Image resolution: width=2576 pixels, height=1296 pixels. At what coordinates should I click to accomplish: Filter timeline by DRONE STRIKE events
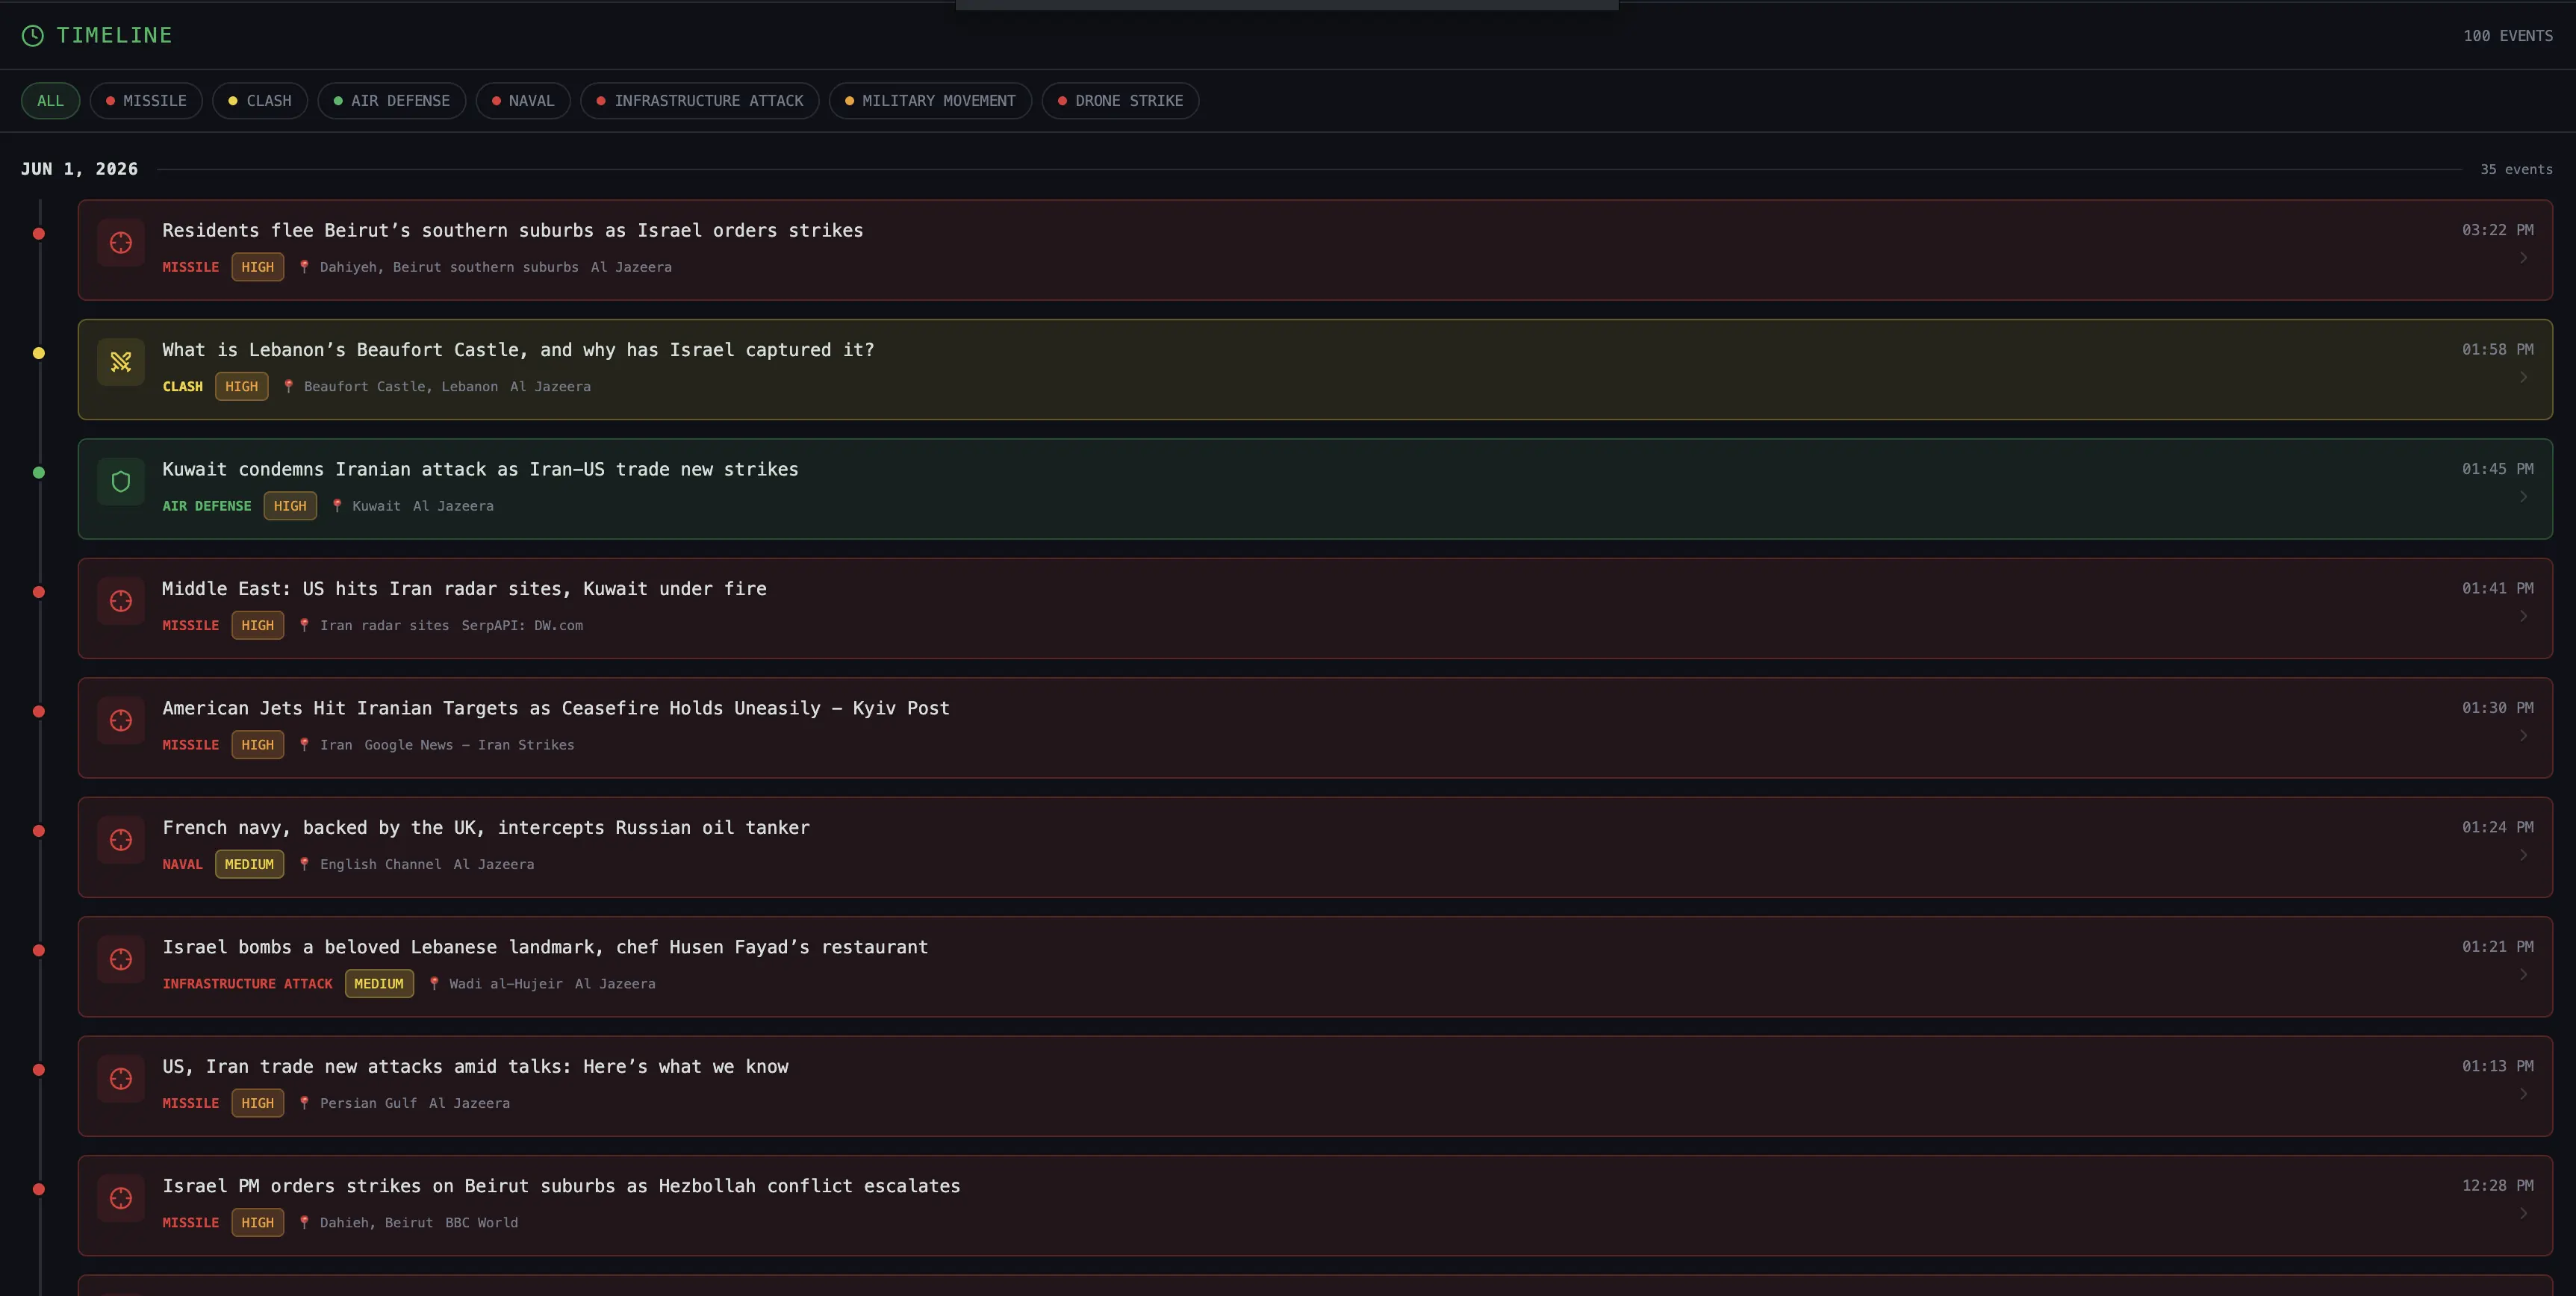pyautogui.click(x=1120, y=101)
